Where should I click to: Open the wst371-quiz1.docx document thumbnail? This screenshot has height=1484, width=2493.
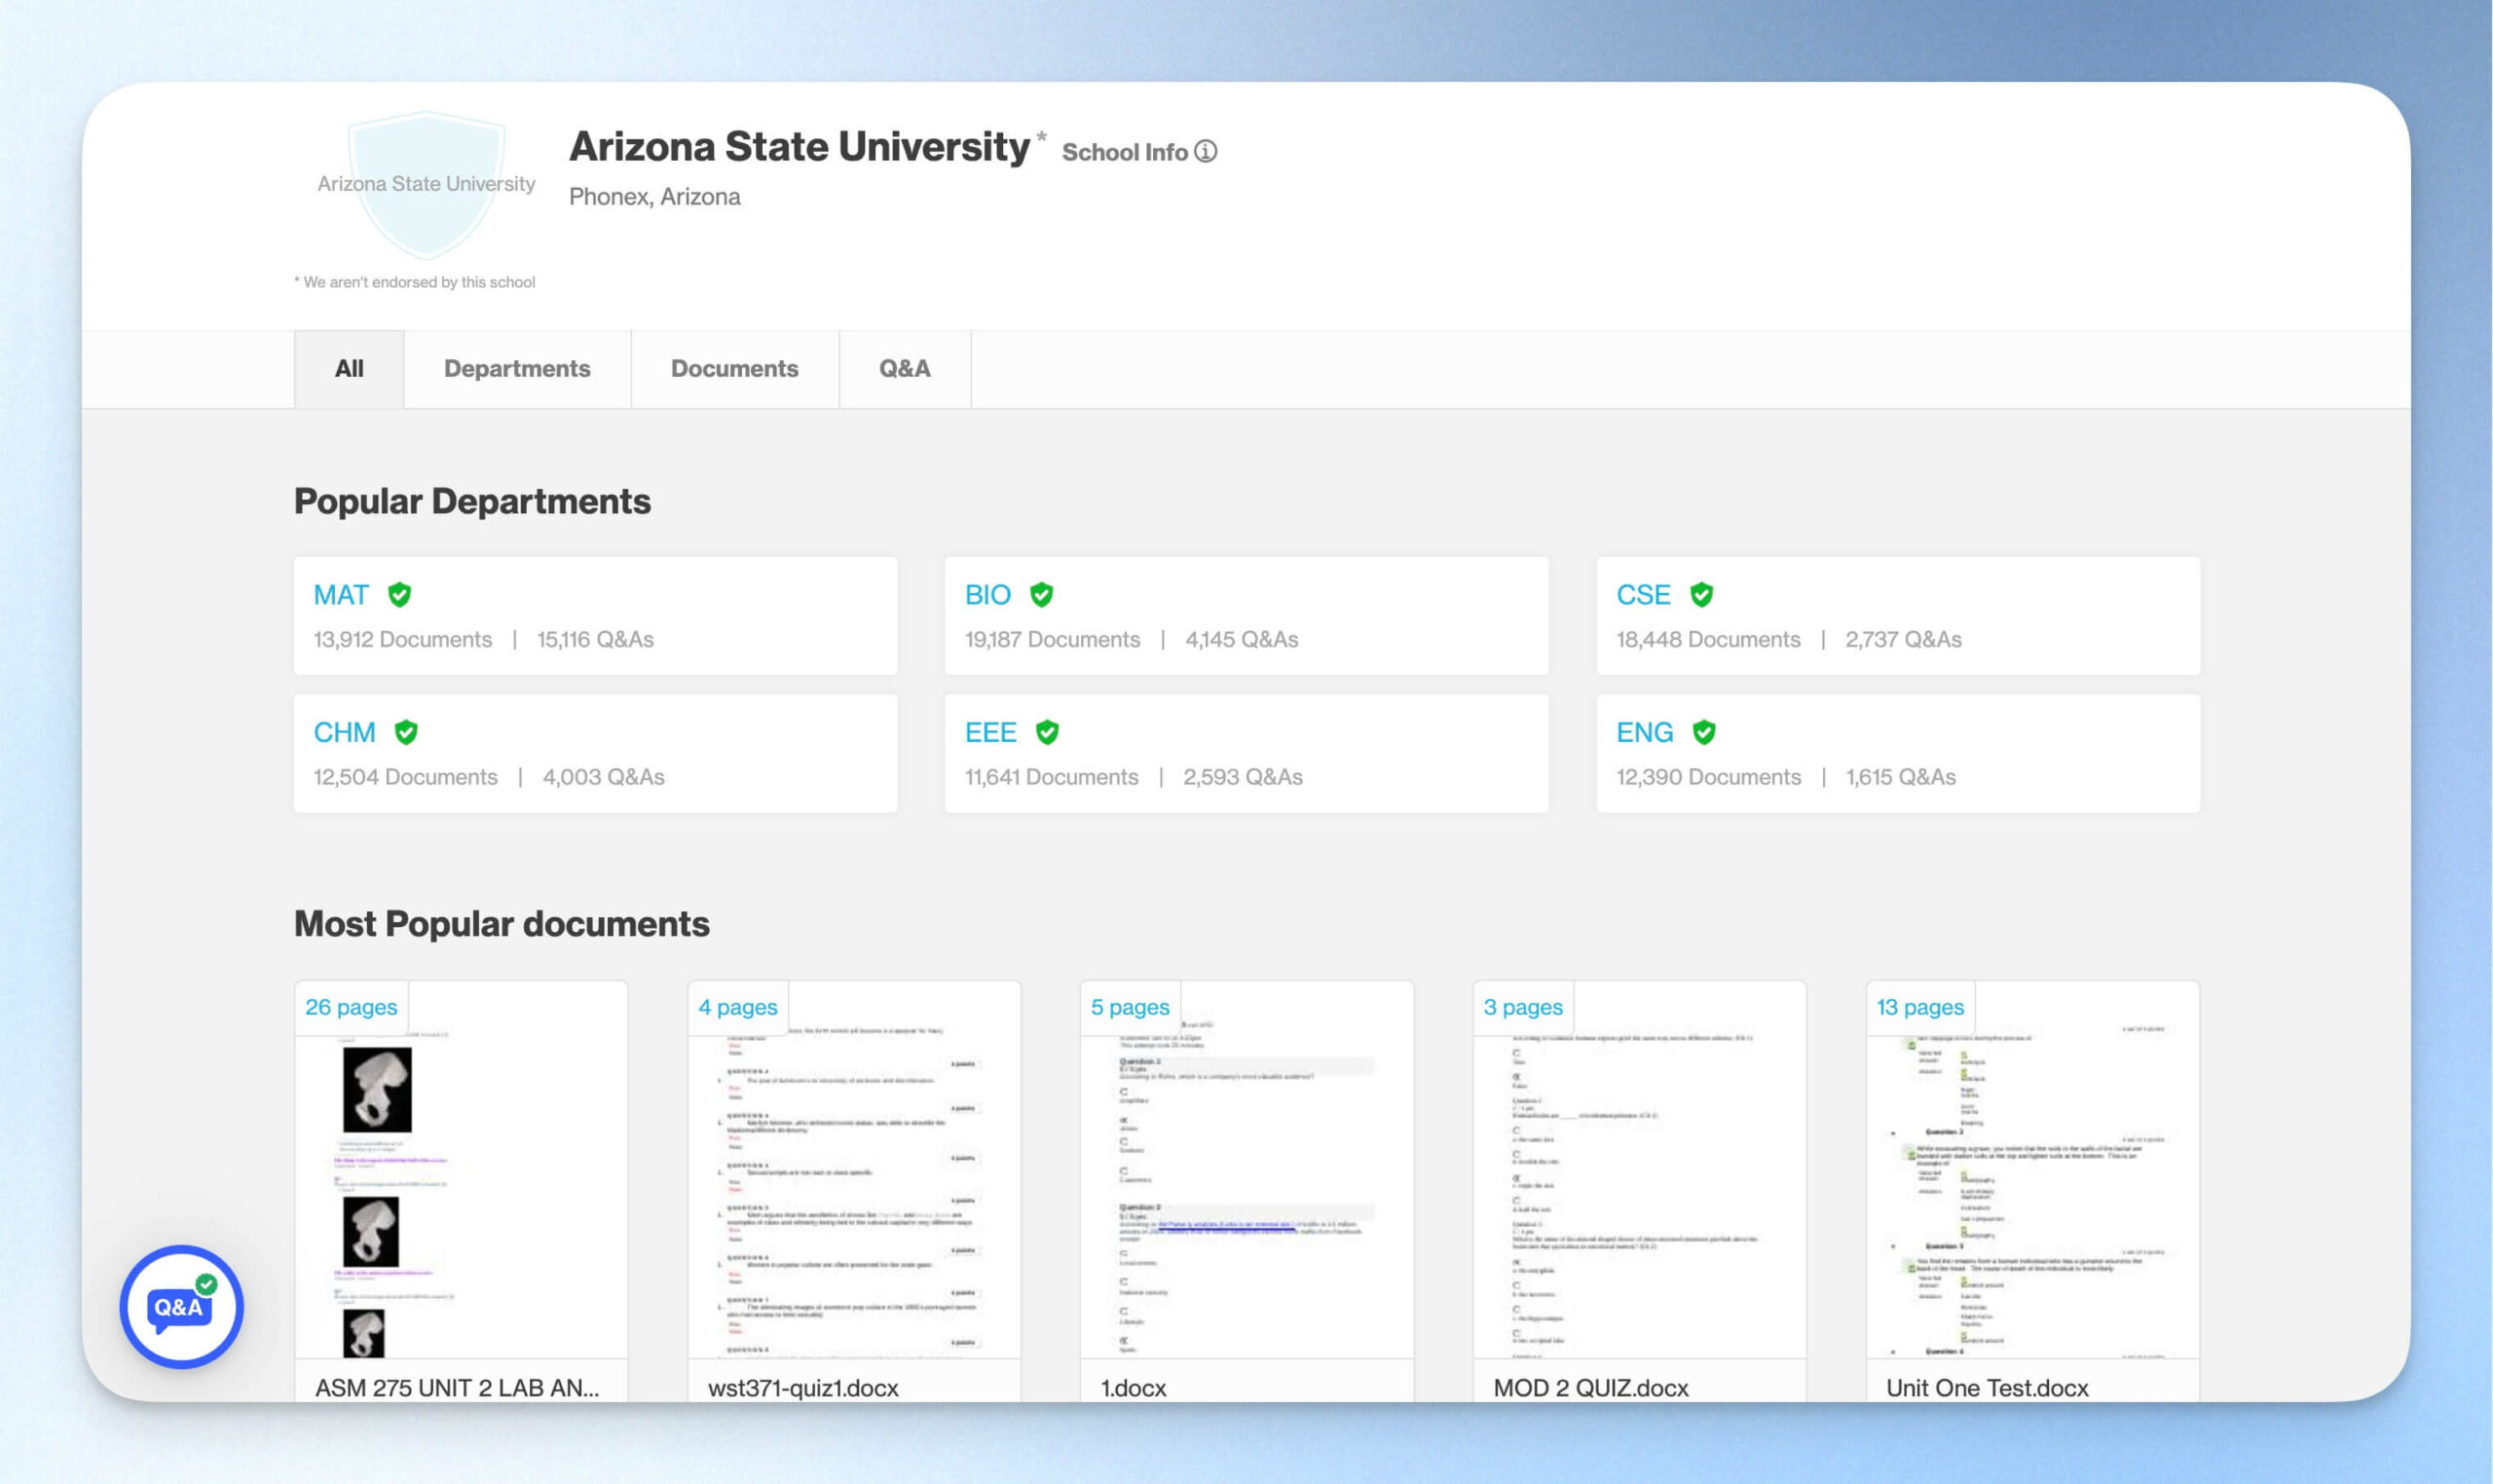click(x=854, y=1190)
